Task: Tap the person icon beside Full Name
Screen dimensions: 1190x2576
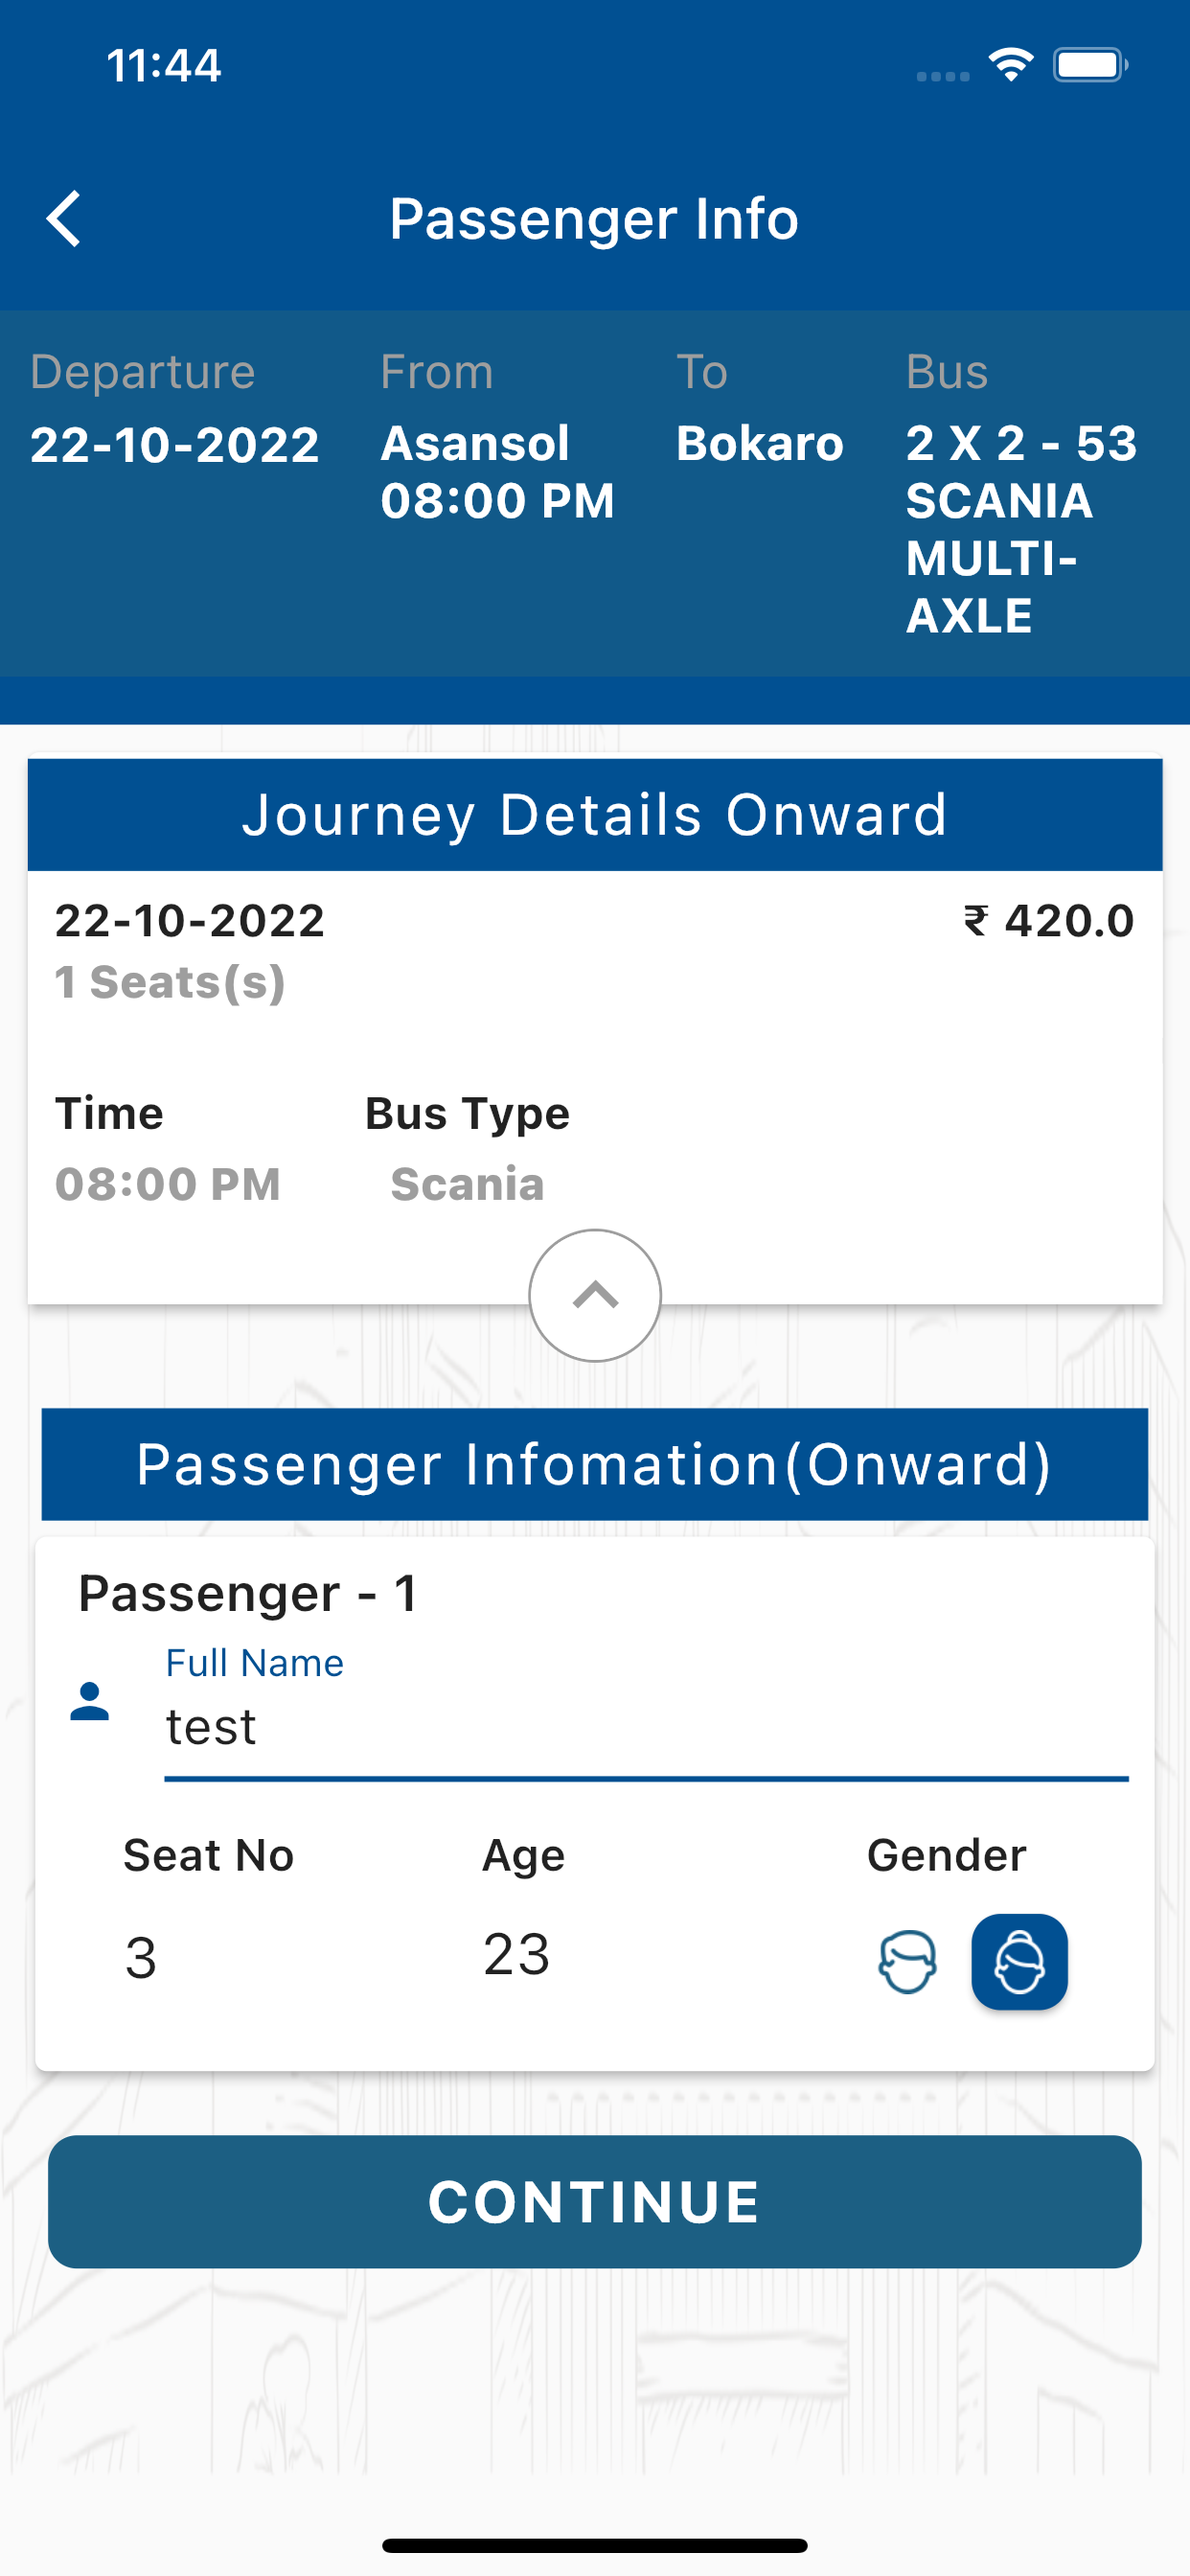Action: click(x=90, y=1701)
